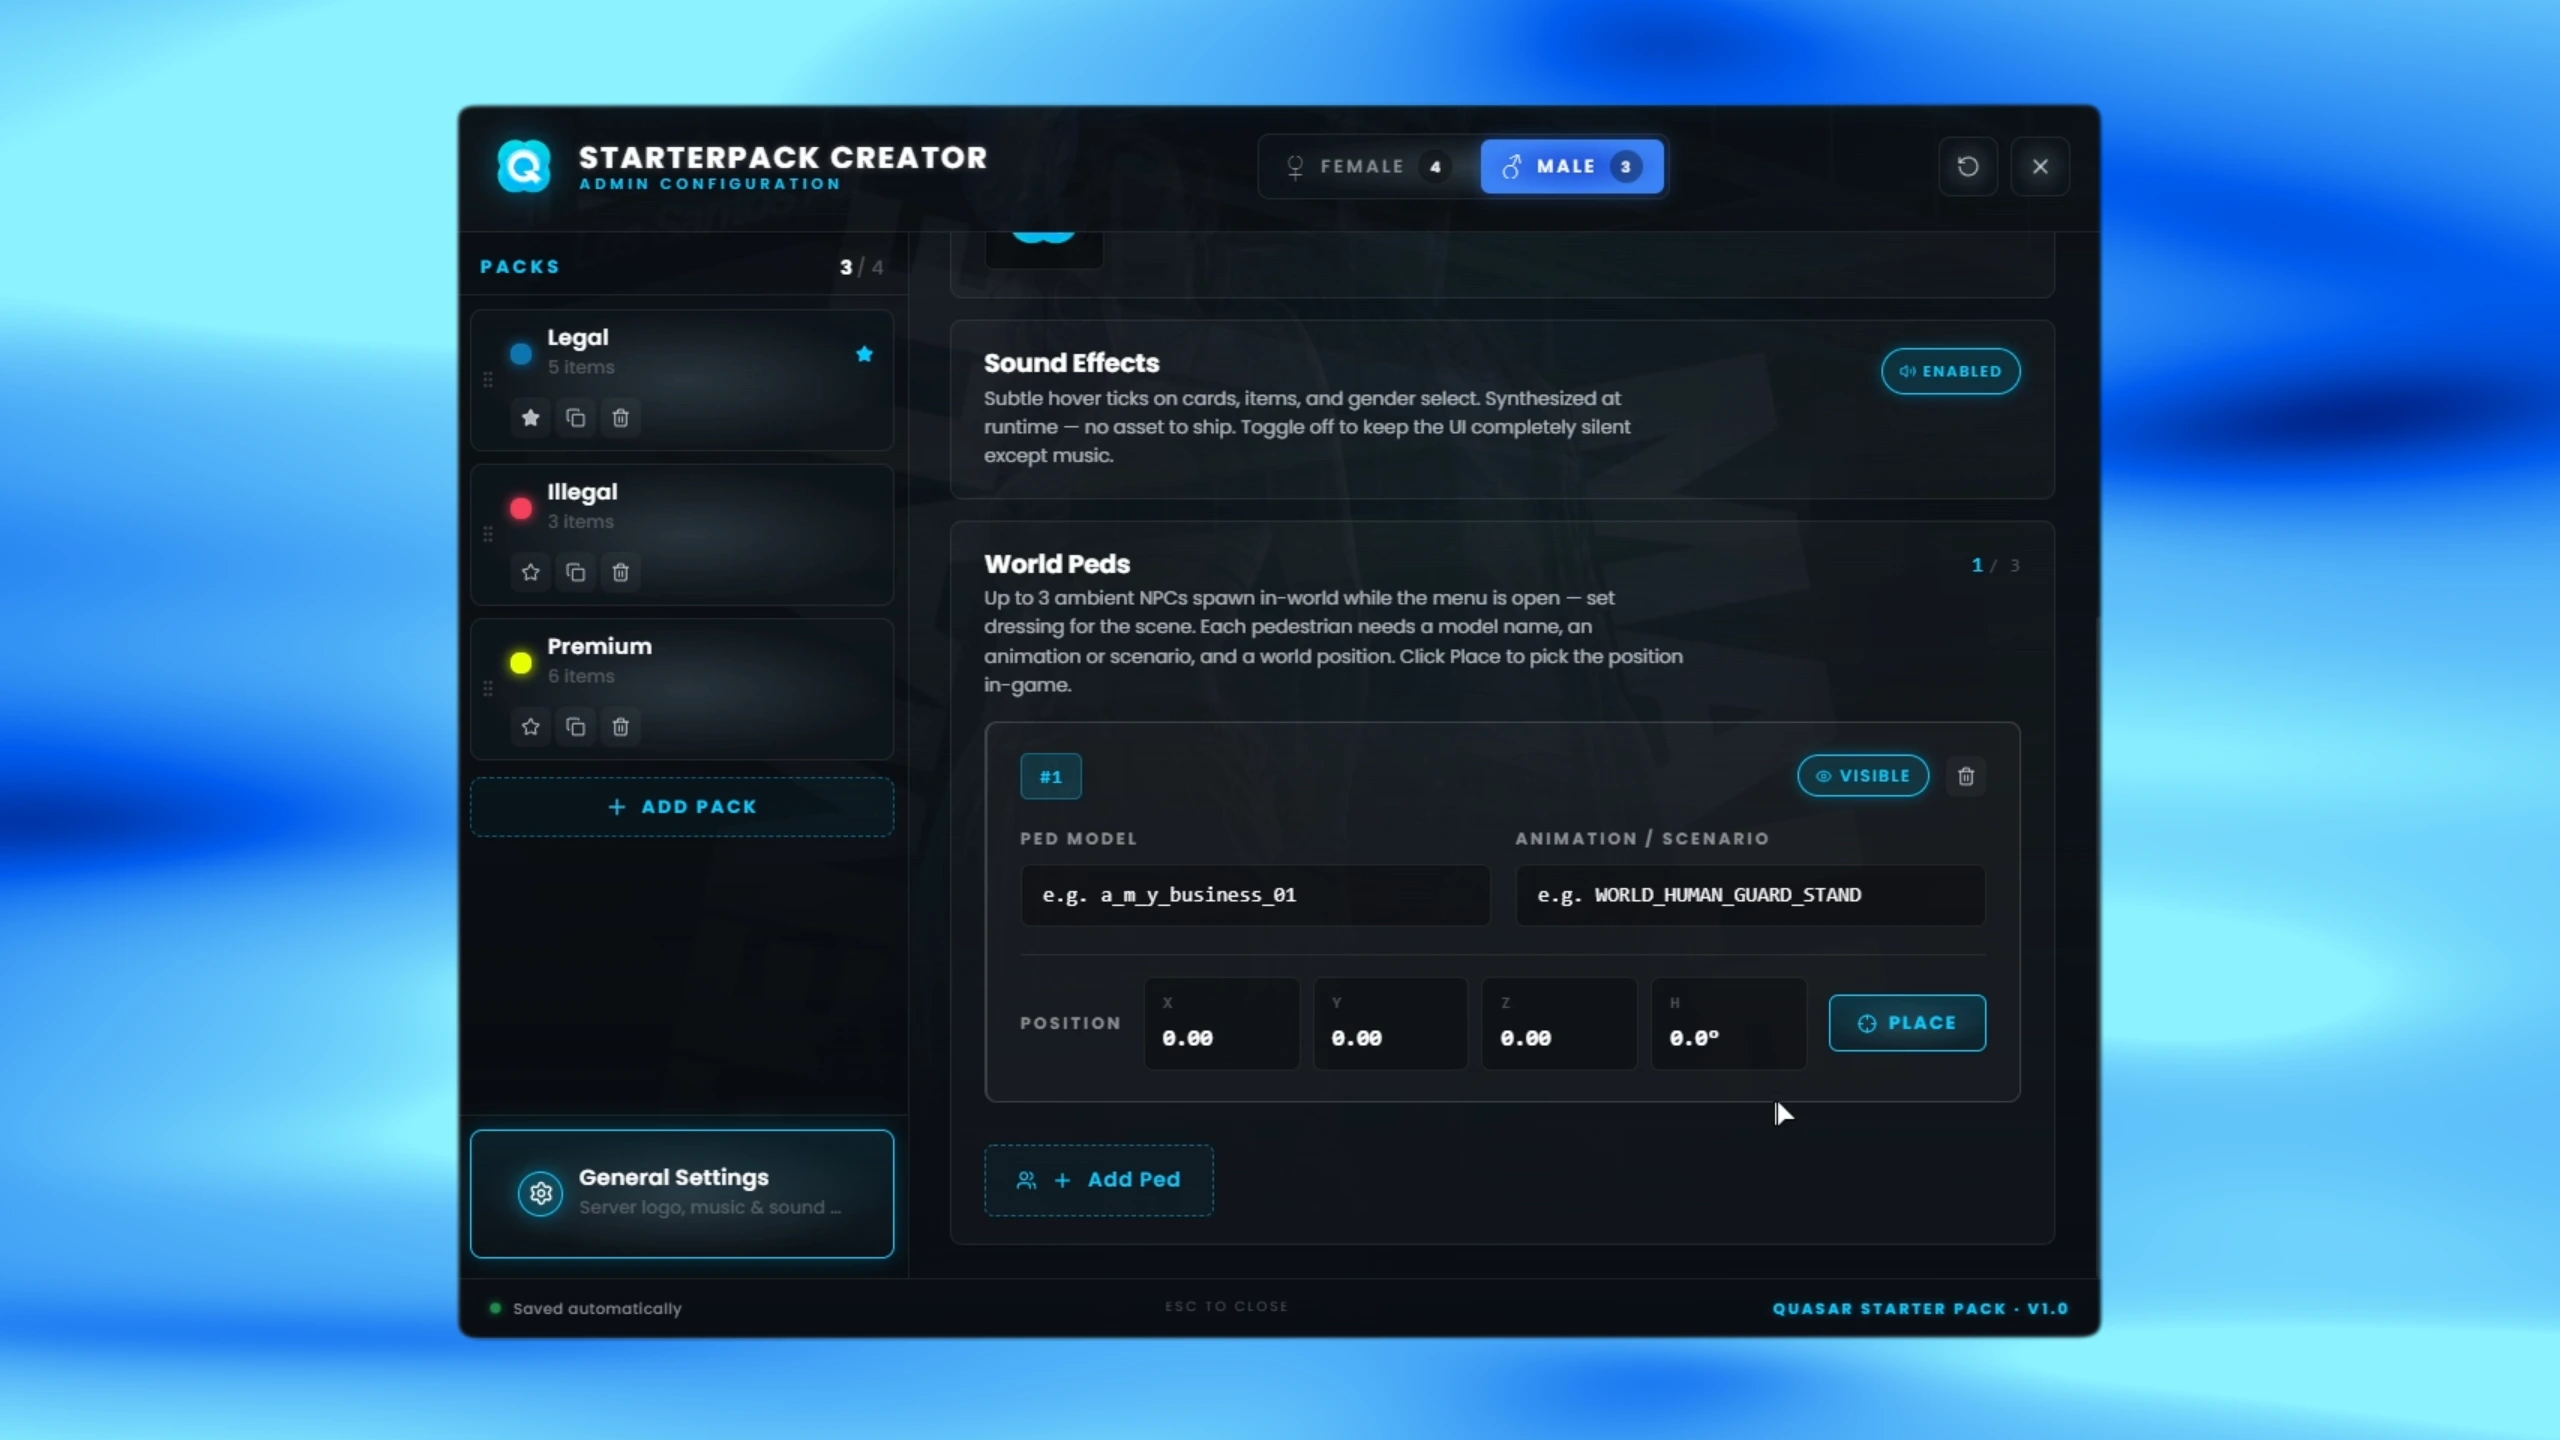Click the Quasar logo icon in header
This screenshot has width=2560, height=1440.
524,166
